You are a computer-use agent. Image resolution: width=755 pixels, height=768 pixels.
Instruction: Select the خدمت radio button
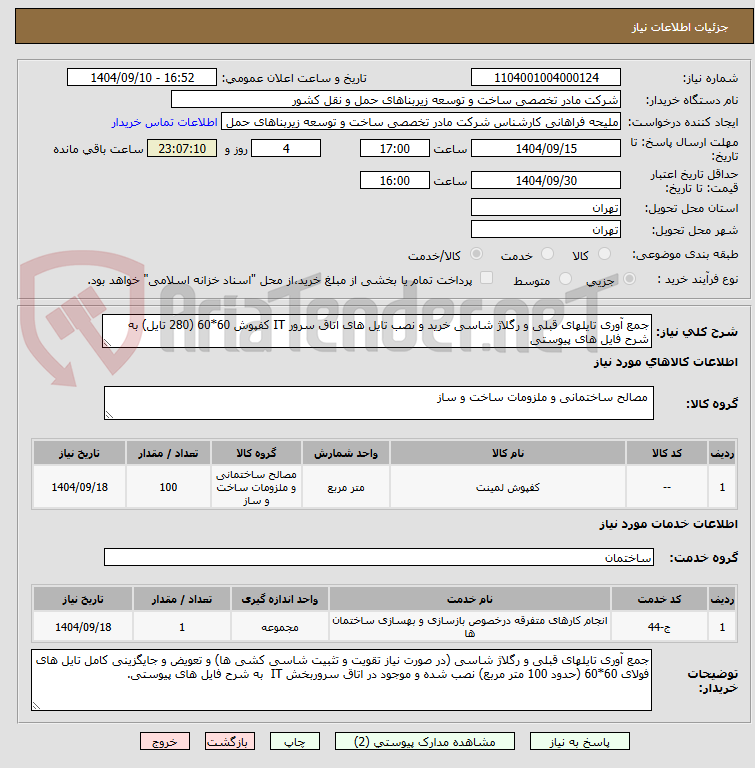pyautogui.click(x=547, y=254)
